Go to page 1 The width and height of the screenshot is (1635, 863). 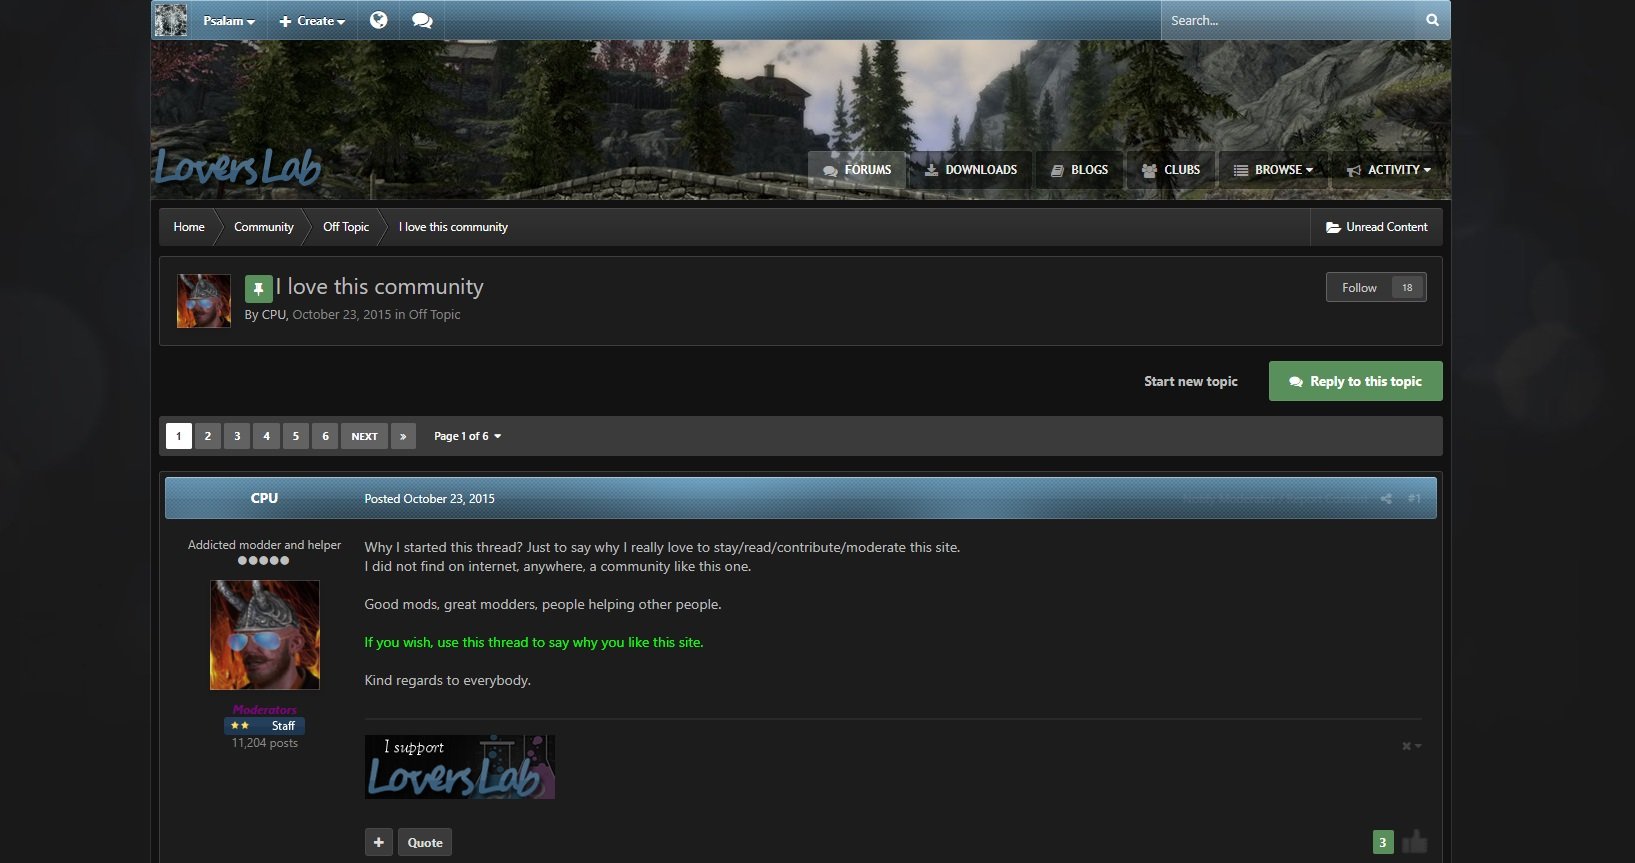179,436
